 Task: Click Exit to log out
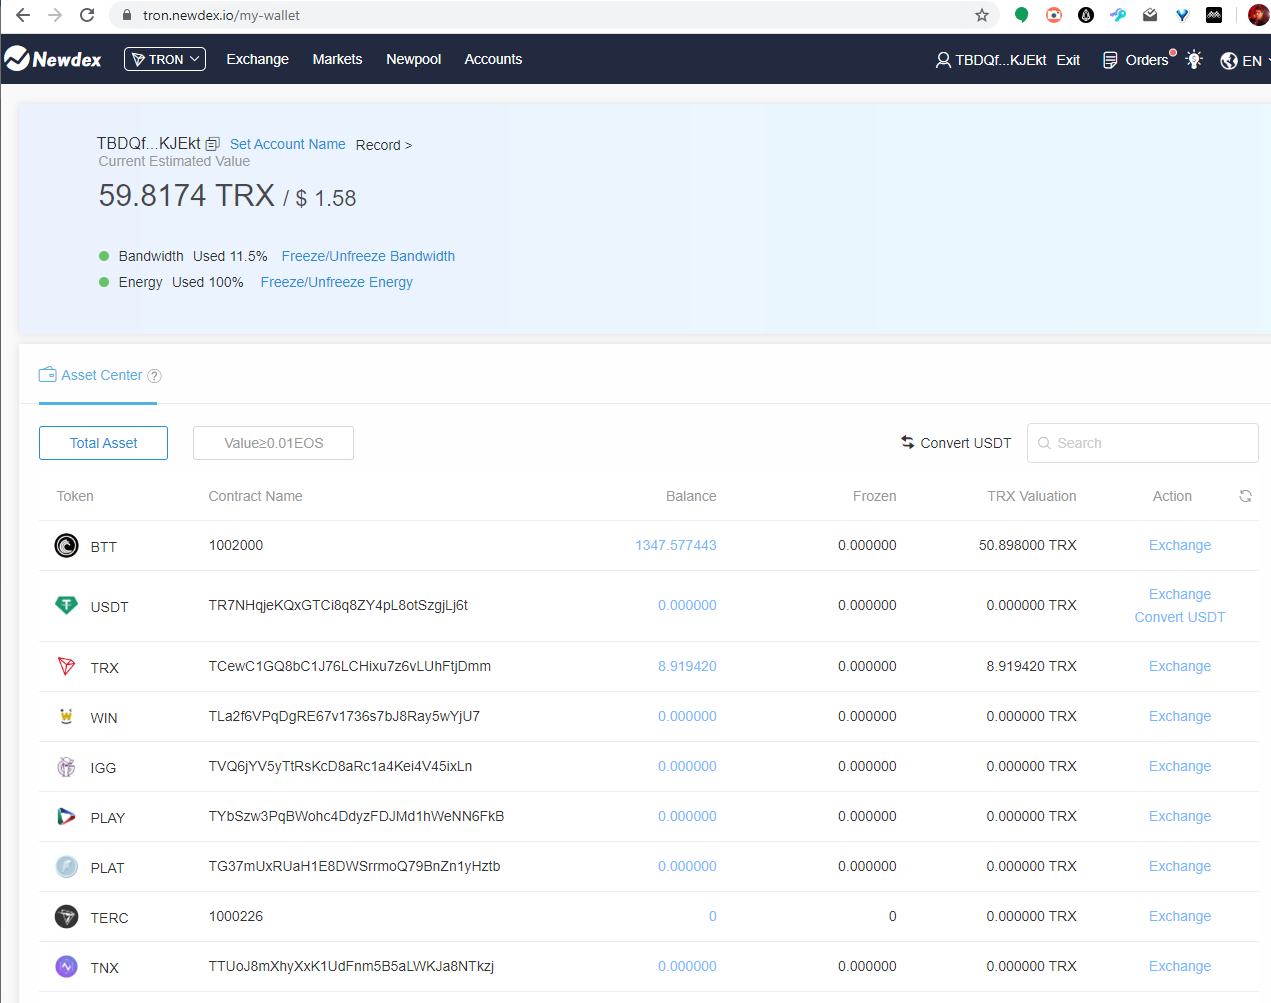coord(1068,60)
